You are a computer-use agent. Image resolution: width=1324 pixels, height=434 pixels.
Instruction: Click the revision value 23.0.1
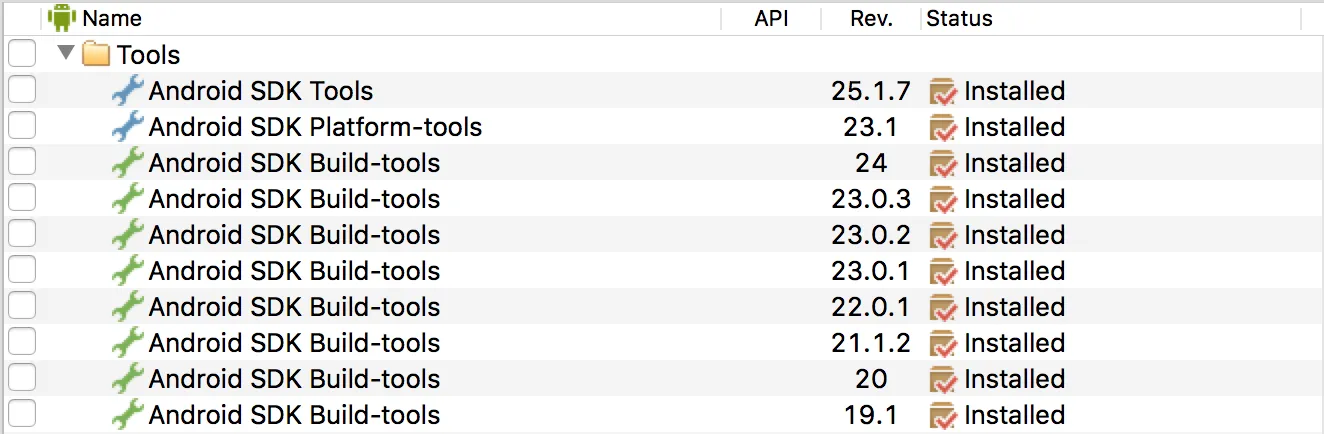(871, 271)
